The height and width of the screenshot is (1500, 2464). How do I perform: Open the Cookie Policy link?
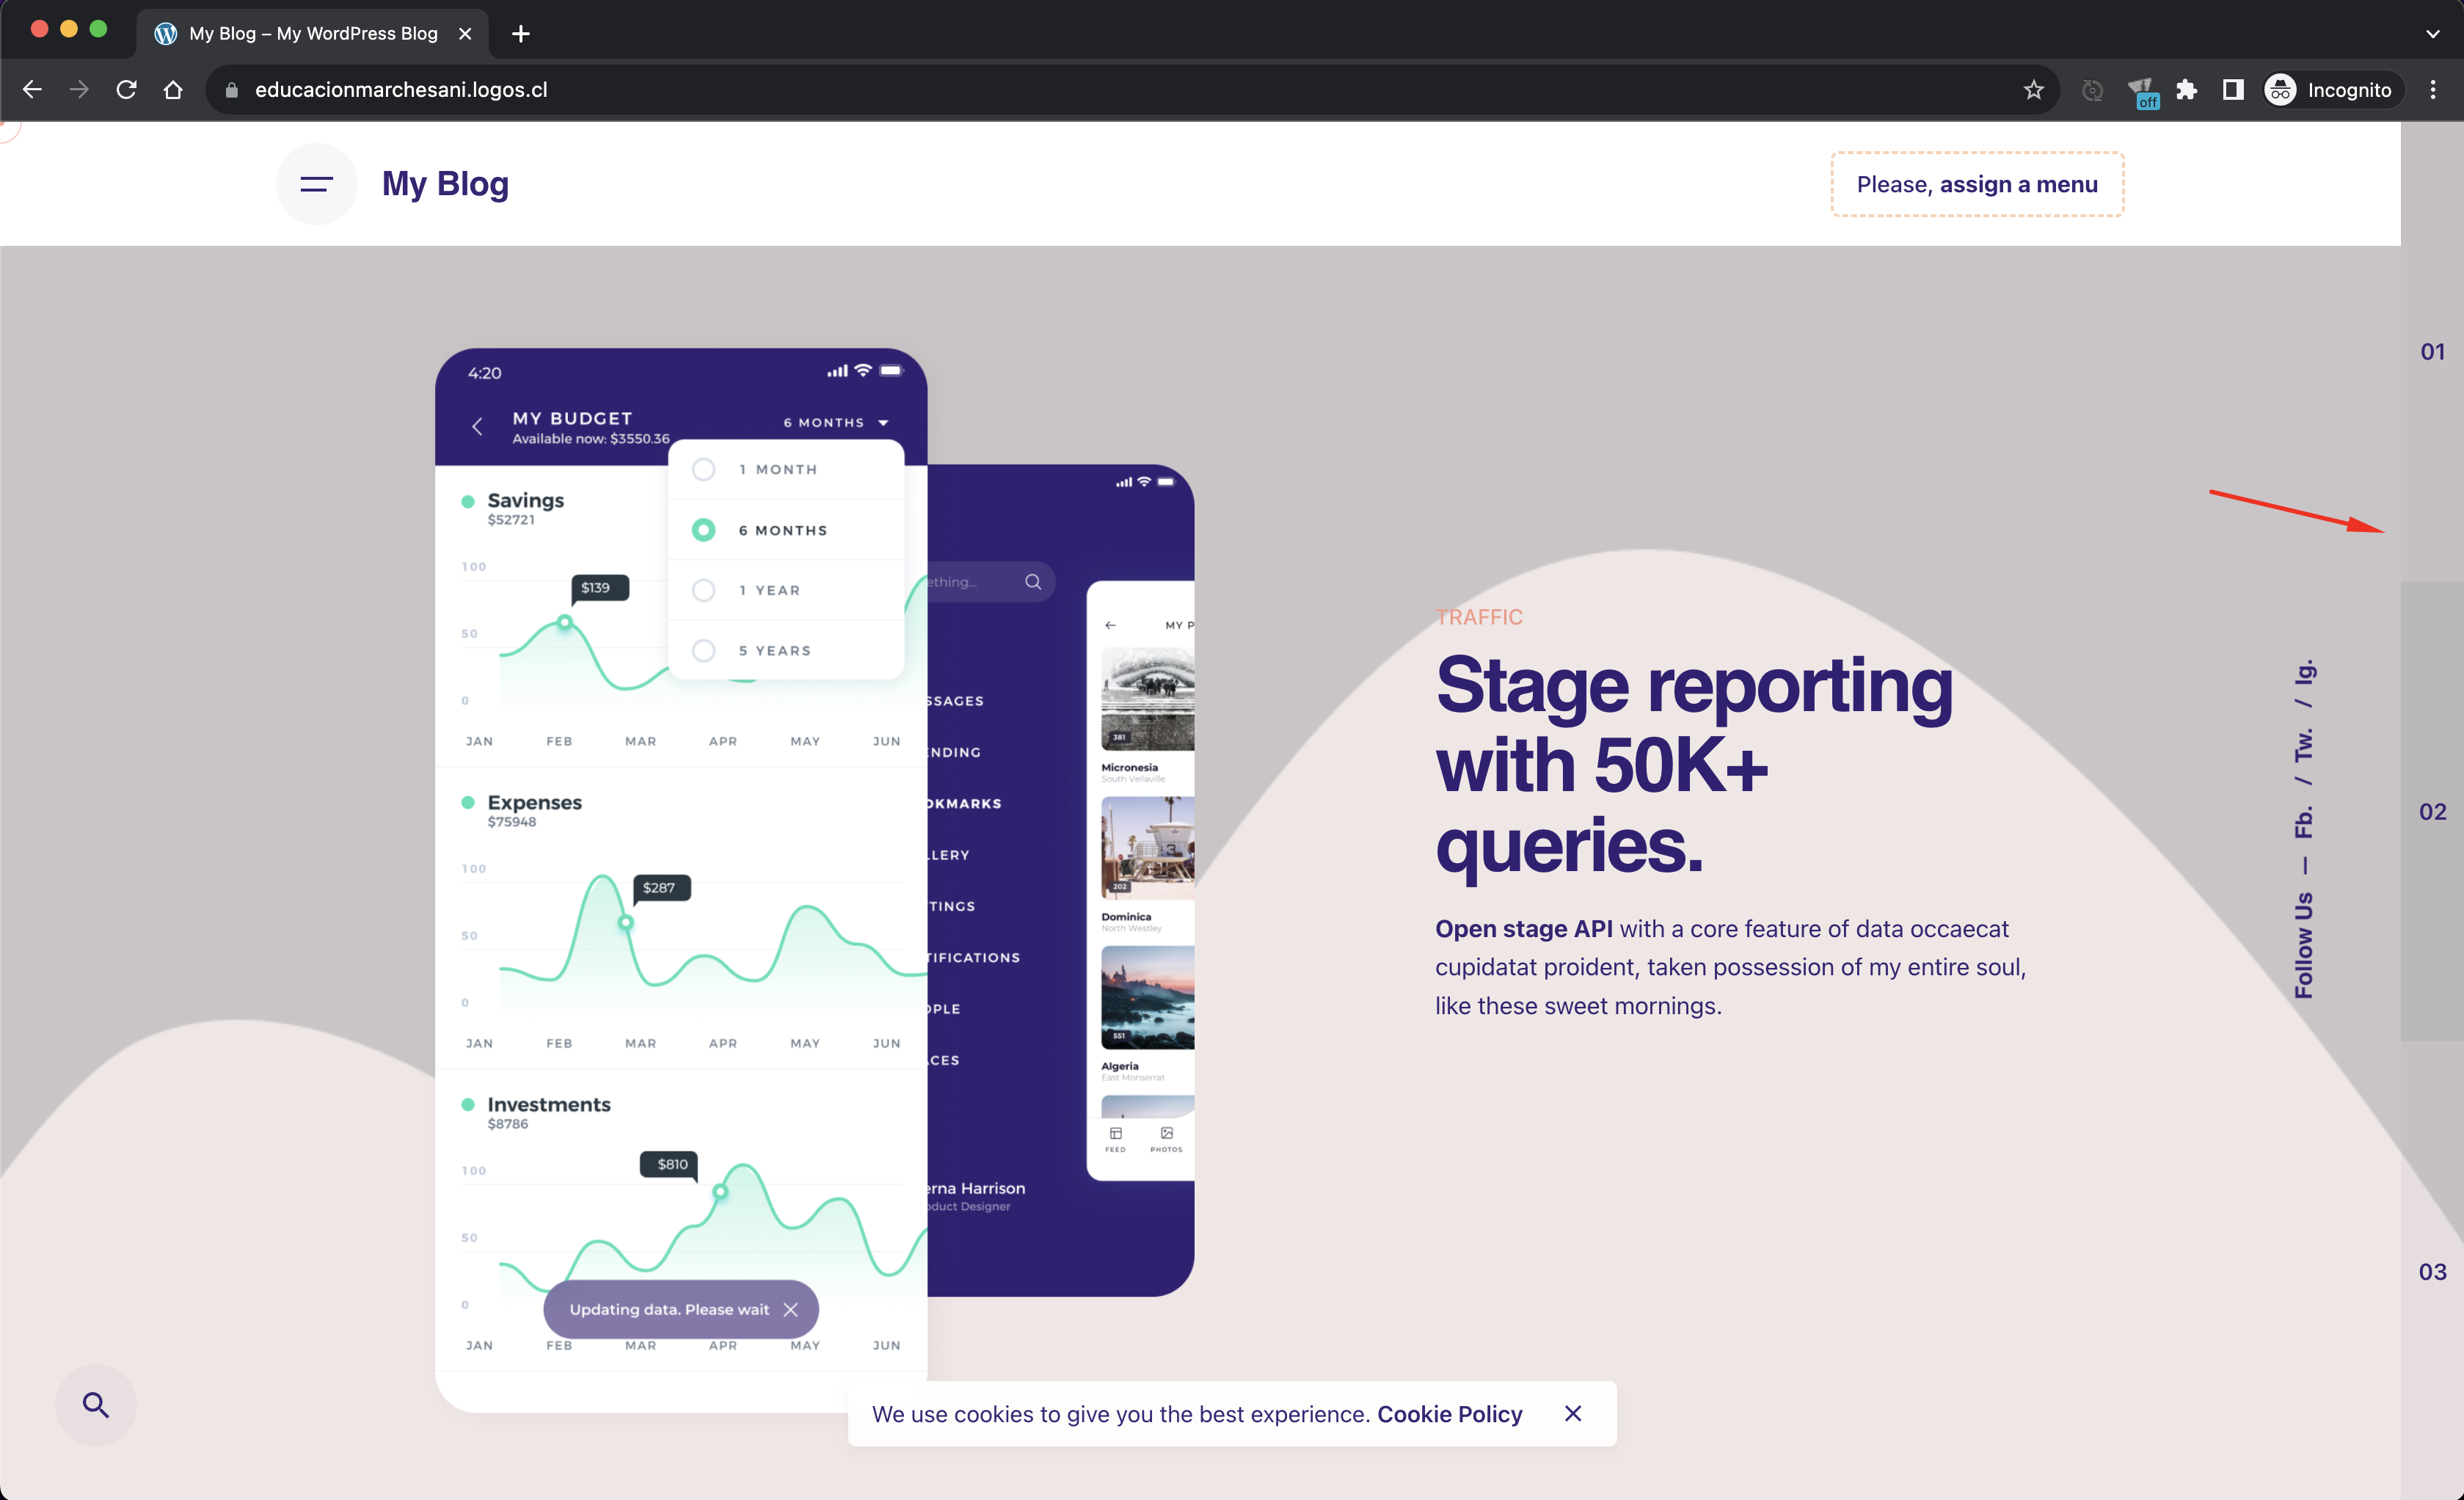pyautogui.click(x=1449, y=1414)
